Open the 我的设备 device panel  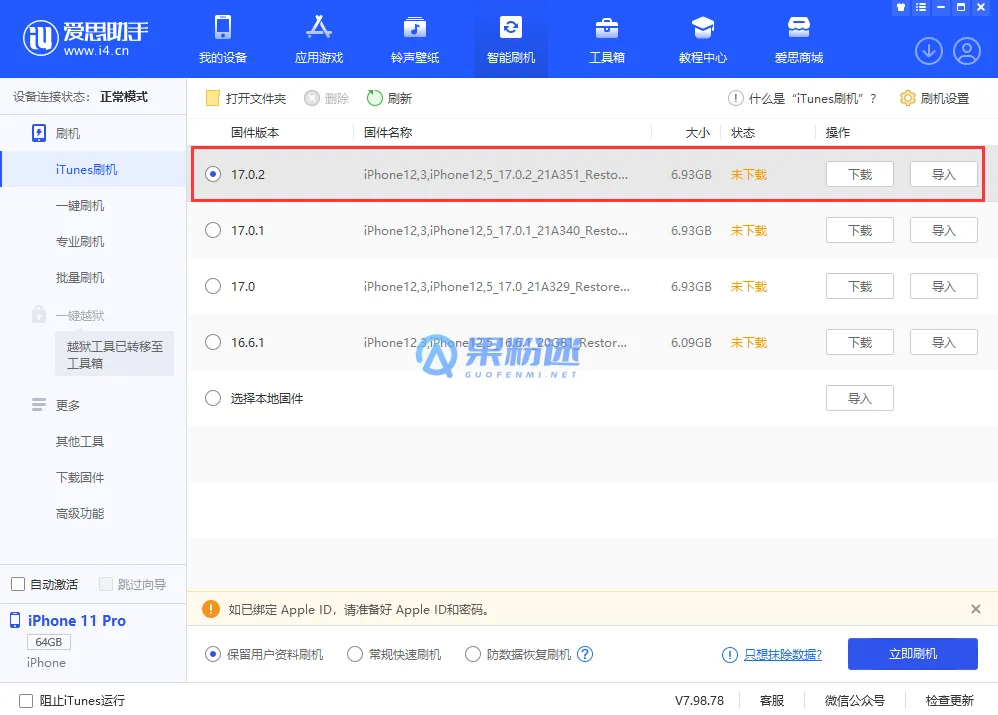[x=222, y=38]
